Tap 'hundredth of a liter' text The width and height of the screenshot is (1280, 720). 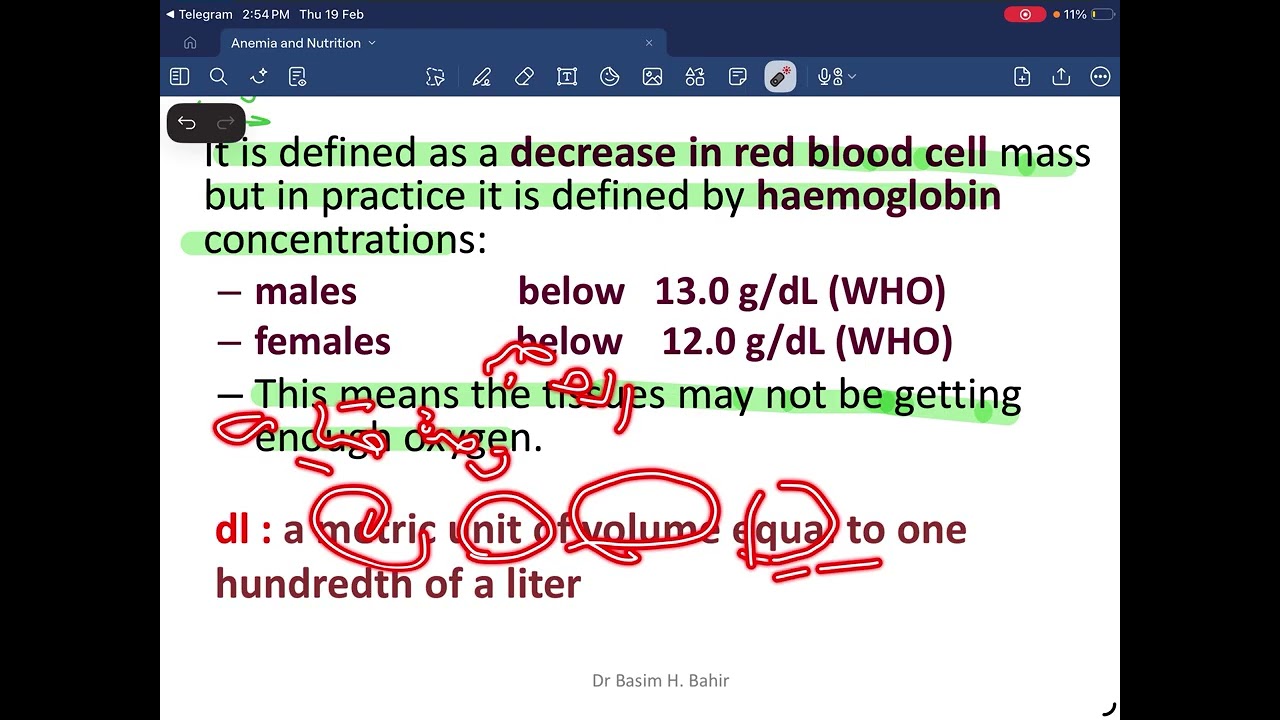point(398,584)
